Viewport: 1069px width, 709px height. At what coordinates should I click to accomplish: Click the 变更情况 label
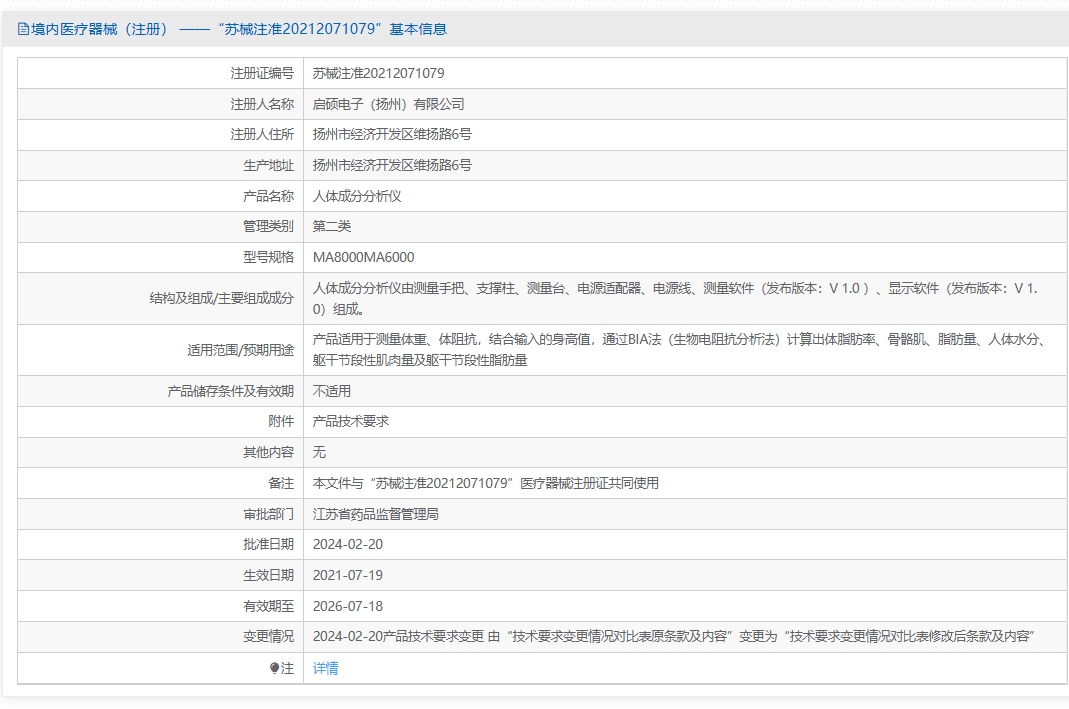pos(269,636)
